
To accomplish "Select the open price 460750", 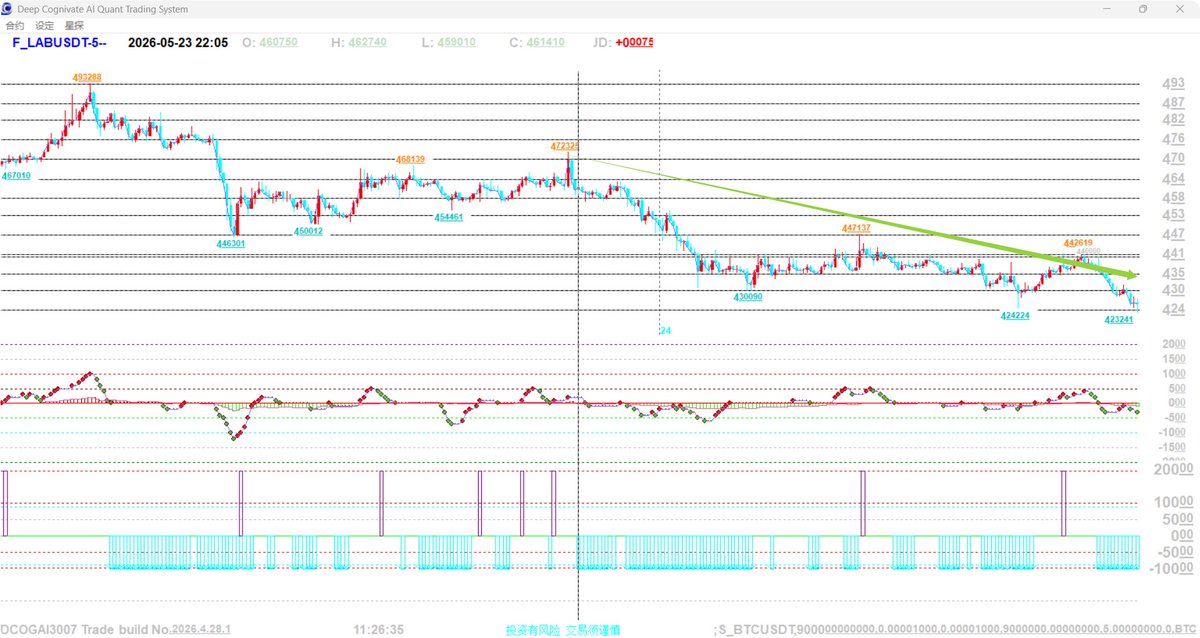I will (278, 43).
